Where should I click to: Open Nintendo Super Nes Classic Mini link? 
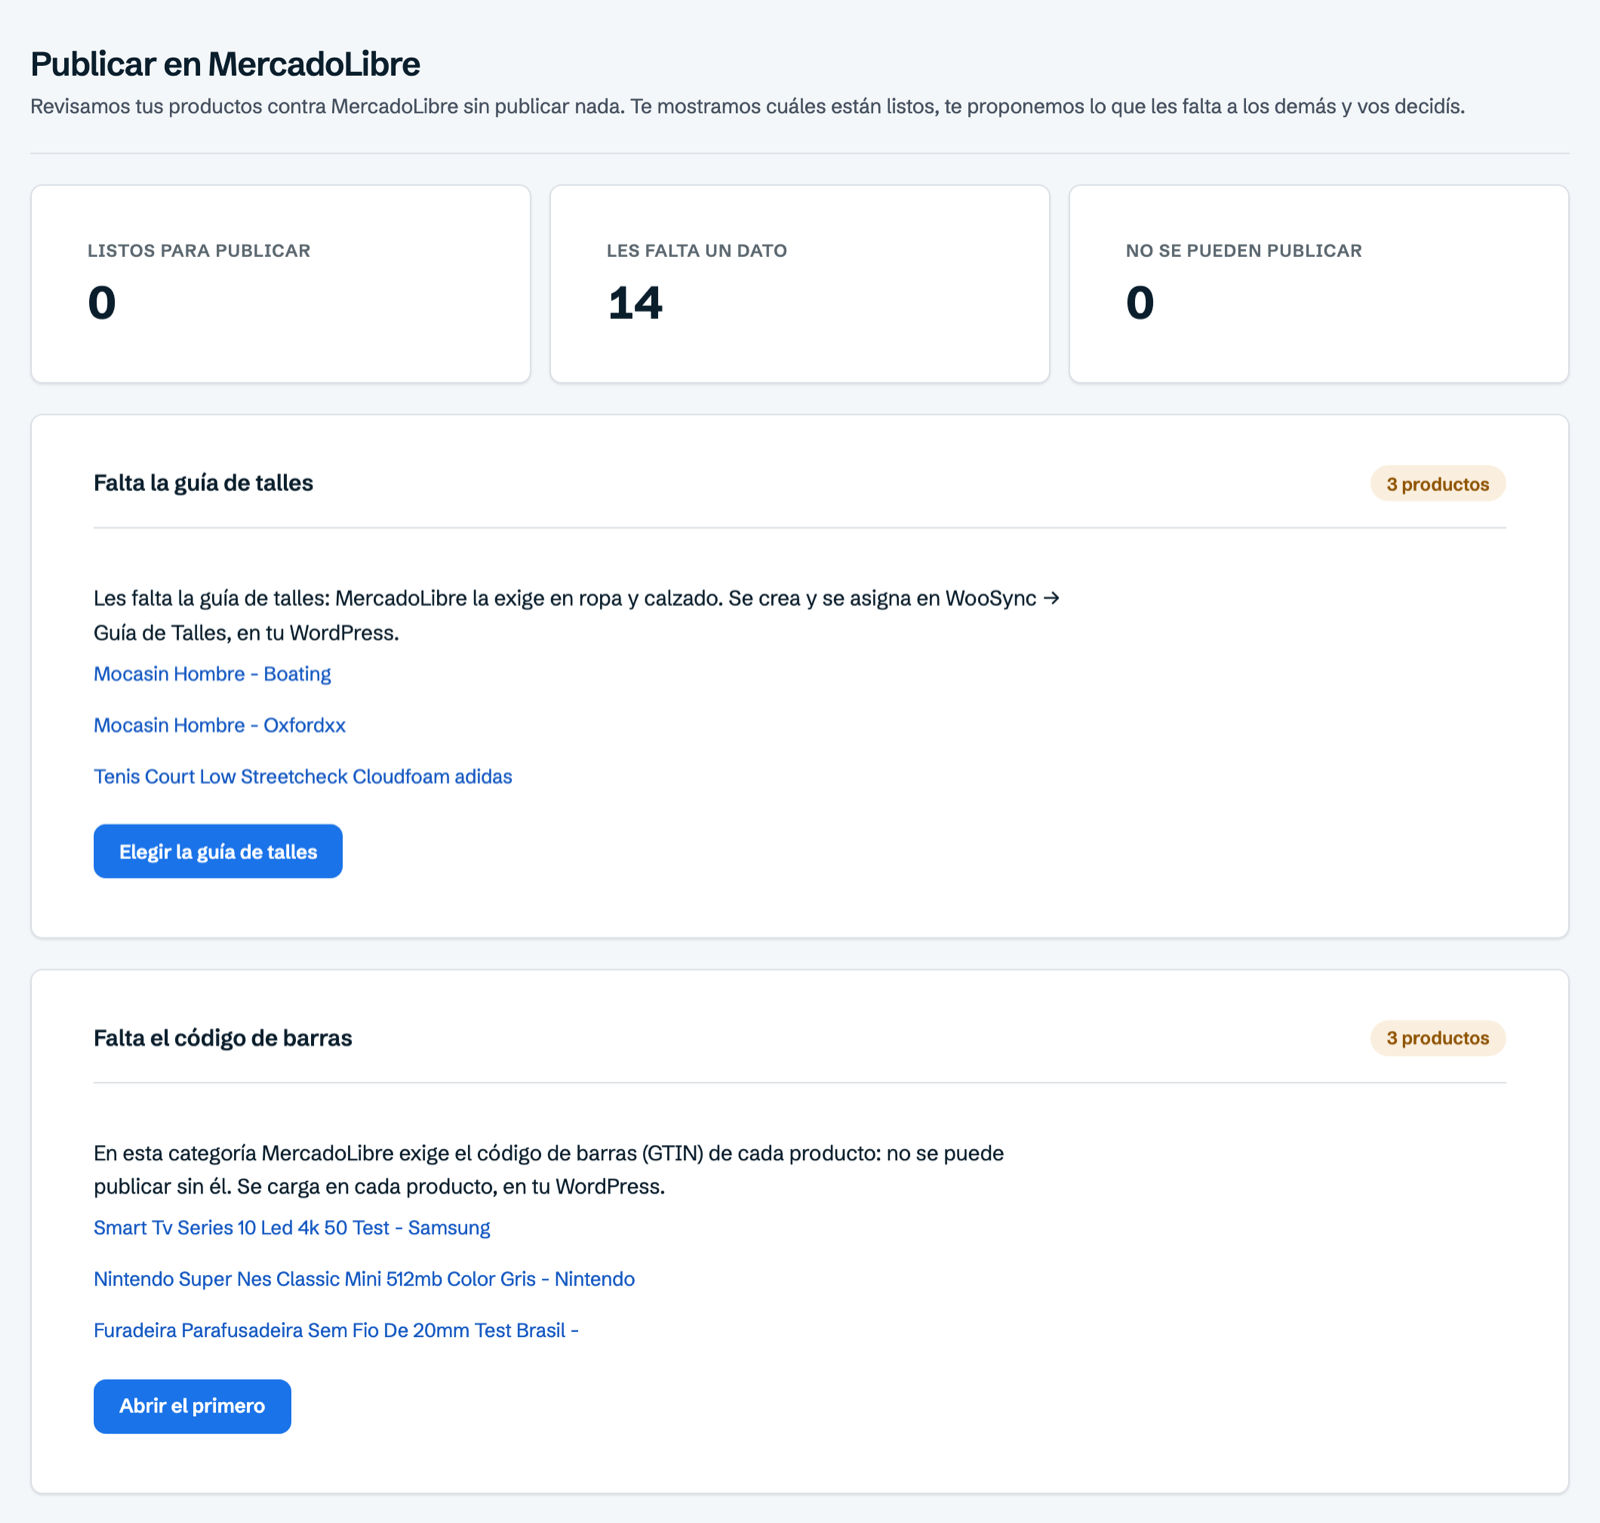click(x=364, y=1279)
